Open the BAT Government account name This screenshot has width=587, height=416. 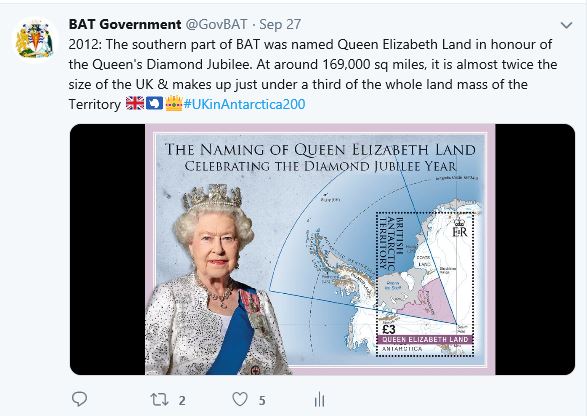tap(125, 24)
